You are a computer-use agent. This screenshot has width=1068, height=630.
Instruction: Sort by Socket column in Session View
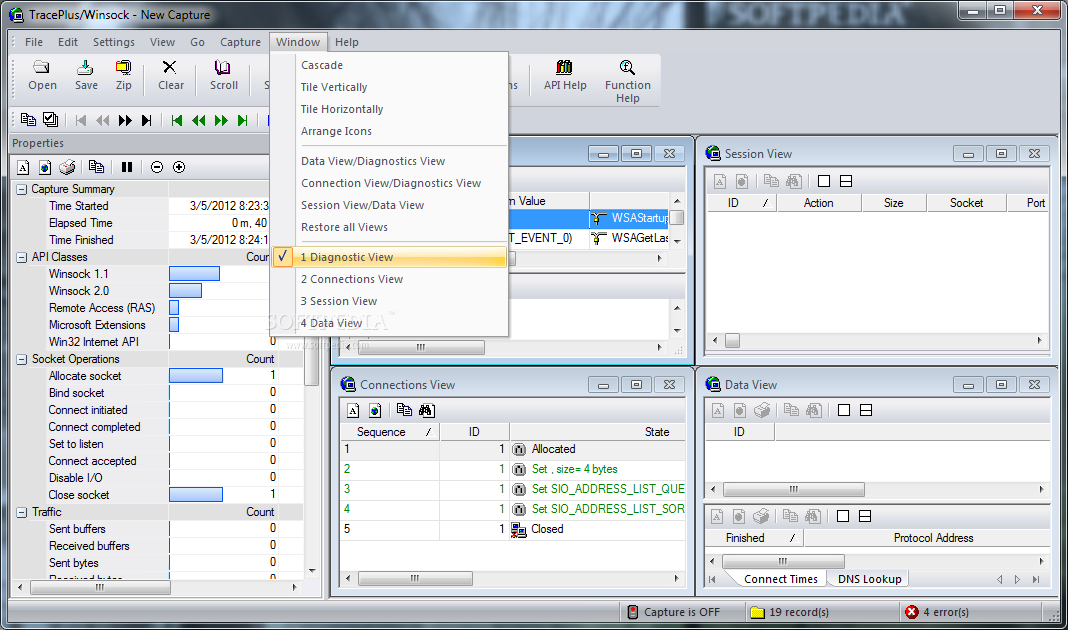[x=966, y=203]
